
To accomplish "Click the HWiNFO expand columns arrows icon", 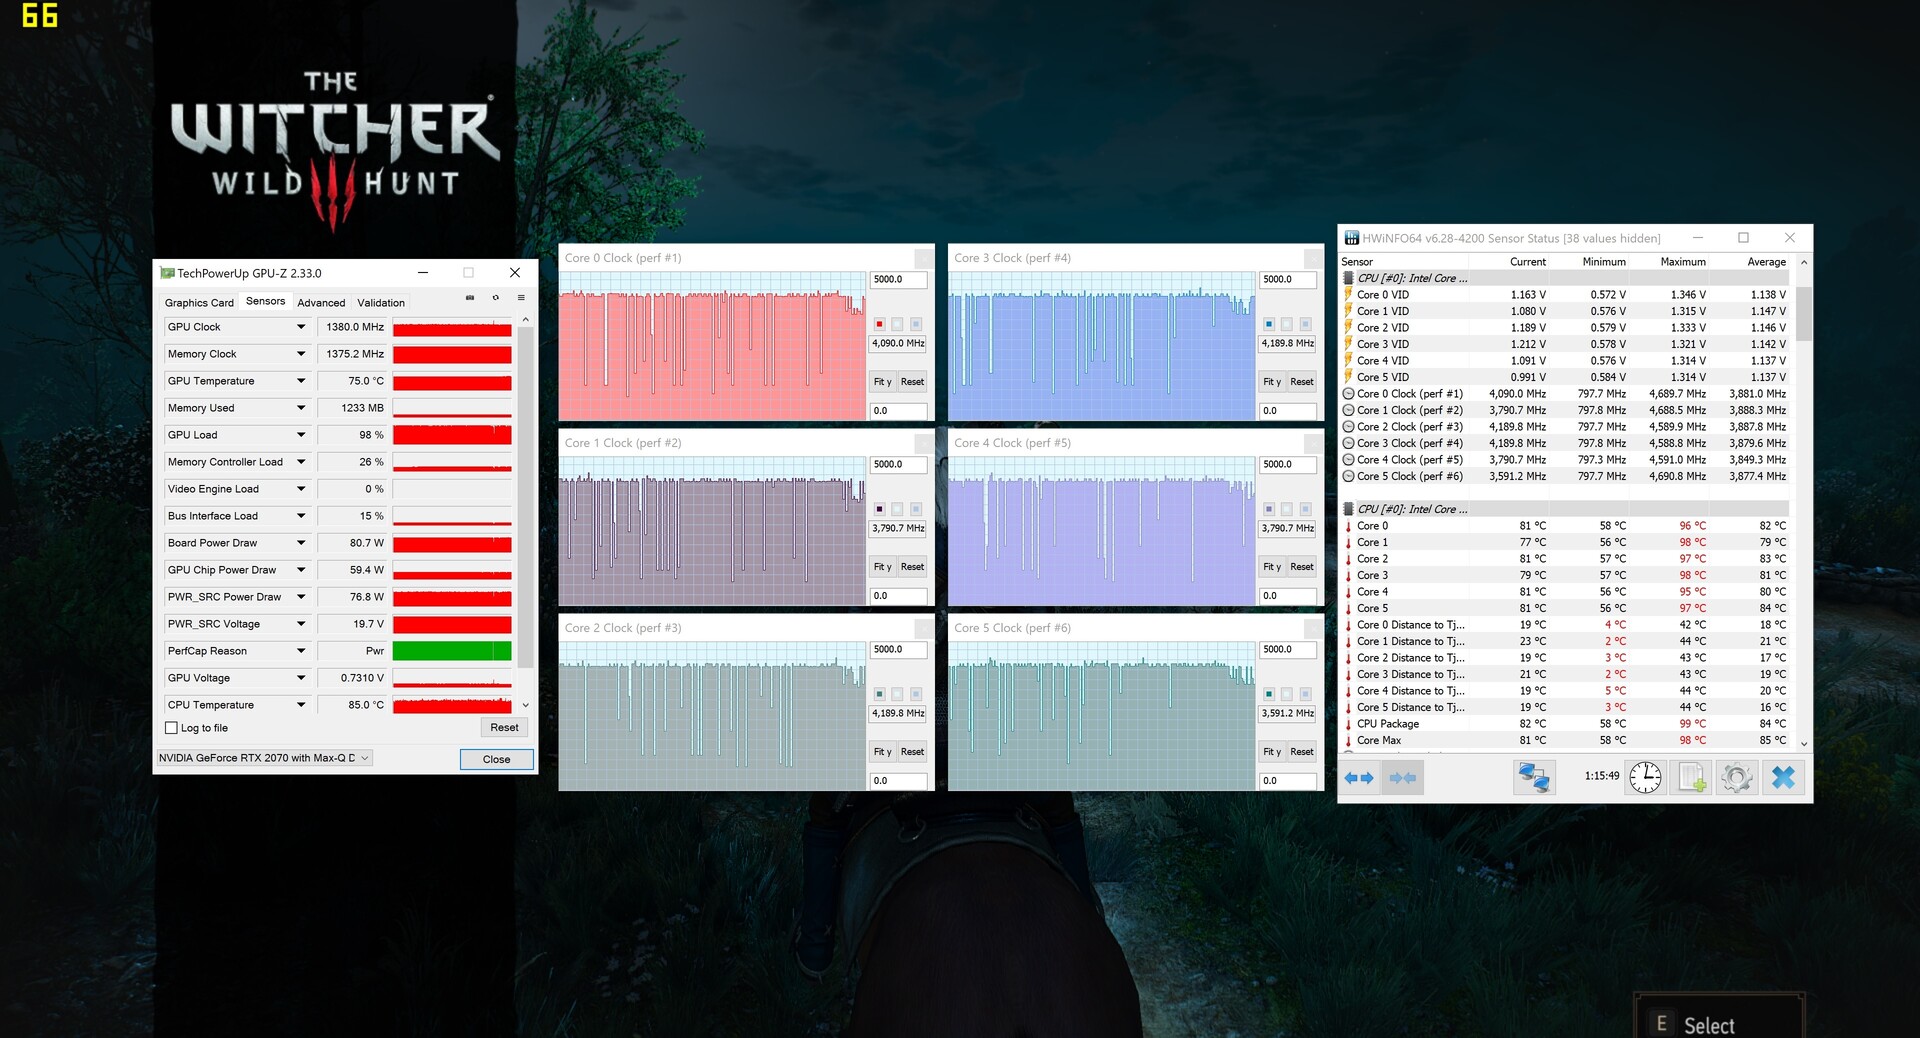I will click(x=1359, y=777).
